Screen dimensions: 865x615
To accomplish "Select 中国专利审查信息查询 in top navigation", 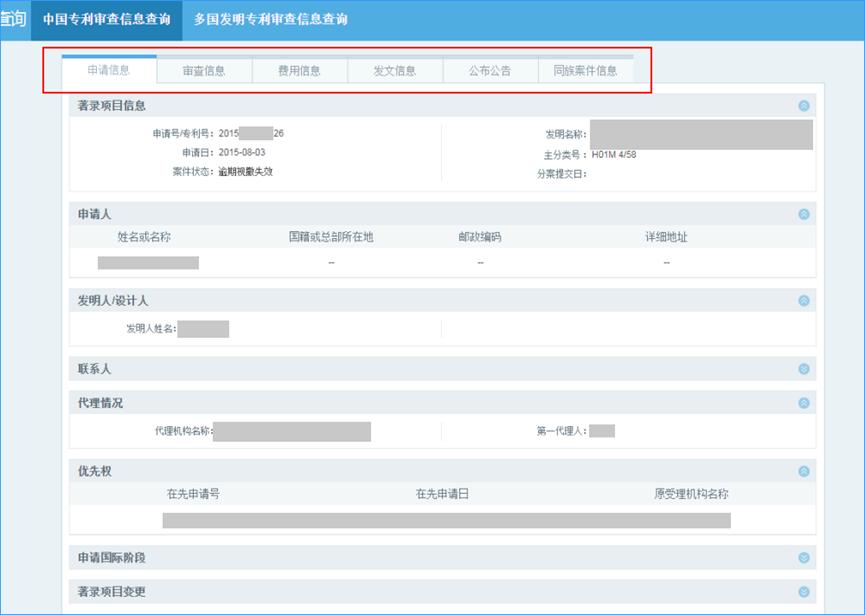I will point(110,16).
